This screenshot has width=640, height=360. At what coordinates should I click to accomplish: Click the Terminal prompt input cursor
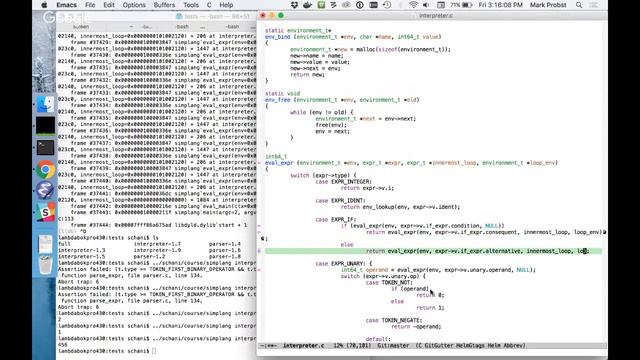(x=154, y=351)
